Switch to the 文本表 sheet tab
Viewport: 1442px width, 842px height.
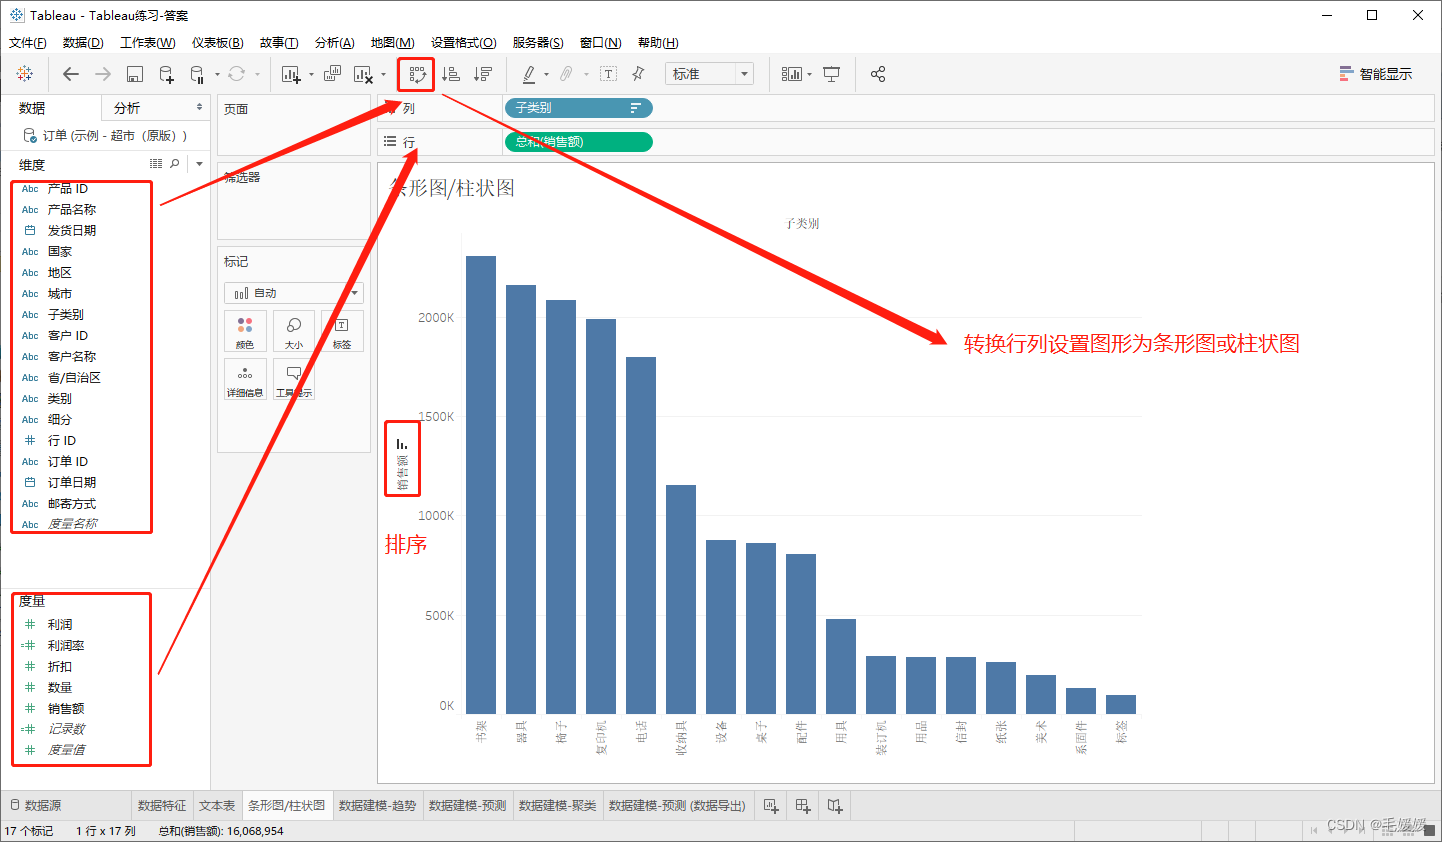[x=217, y=805]
